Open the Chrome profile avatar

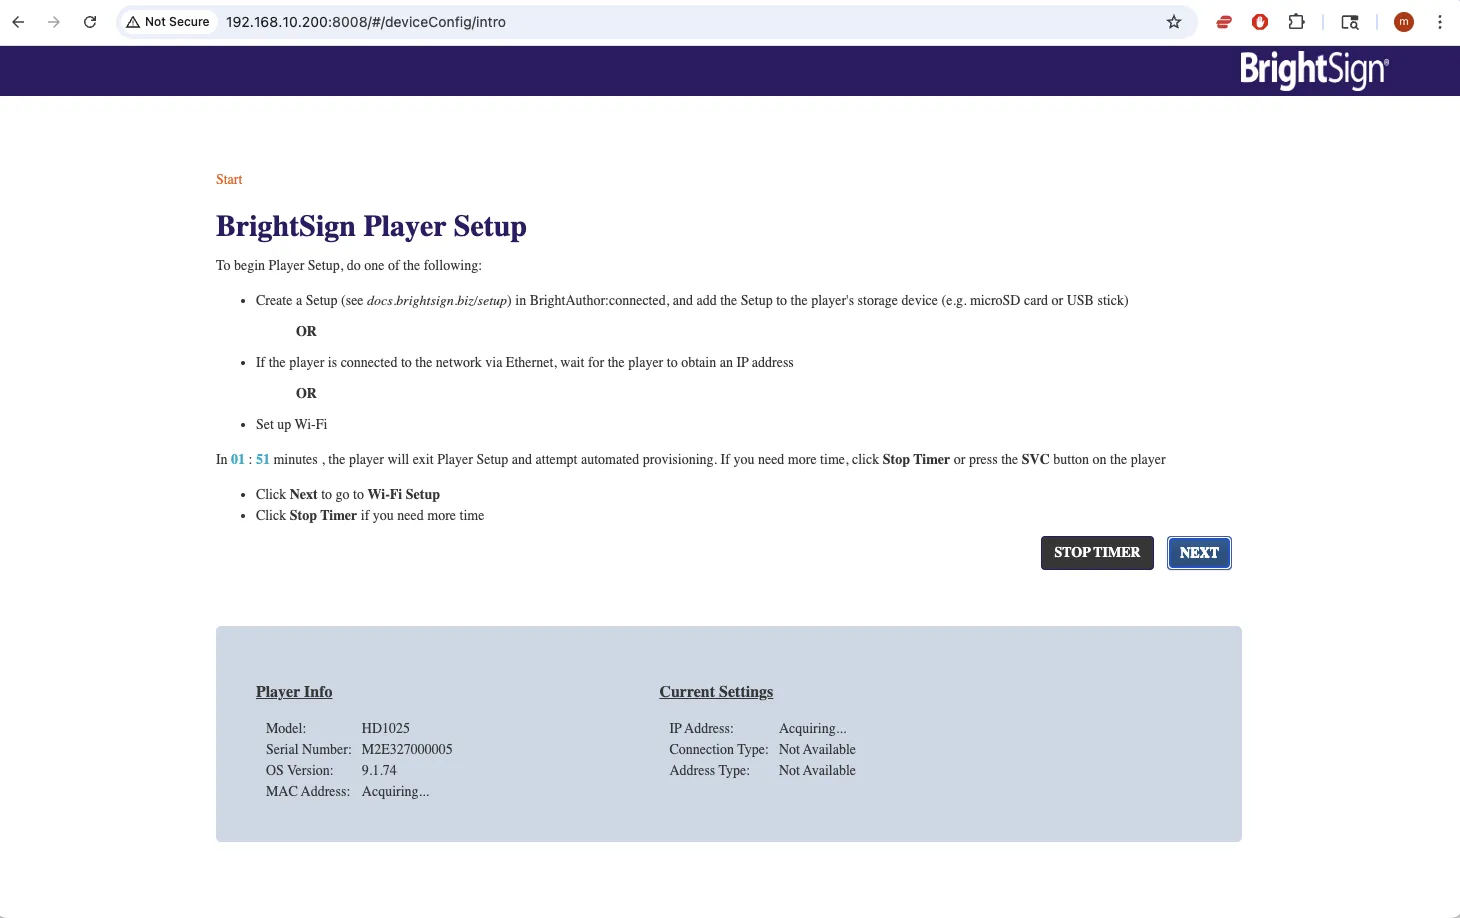1404,22
